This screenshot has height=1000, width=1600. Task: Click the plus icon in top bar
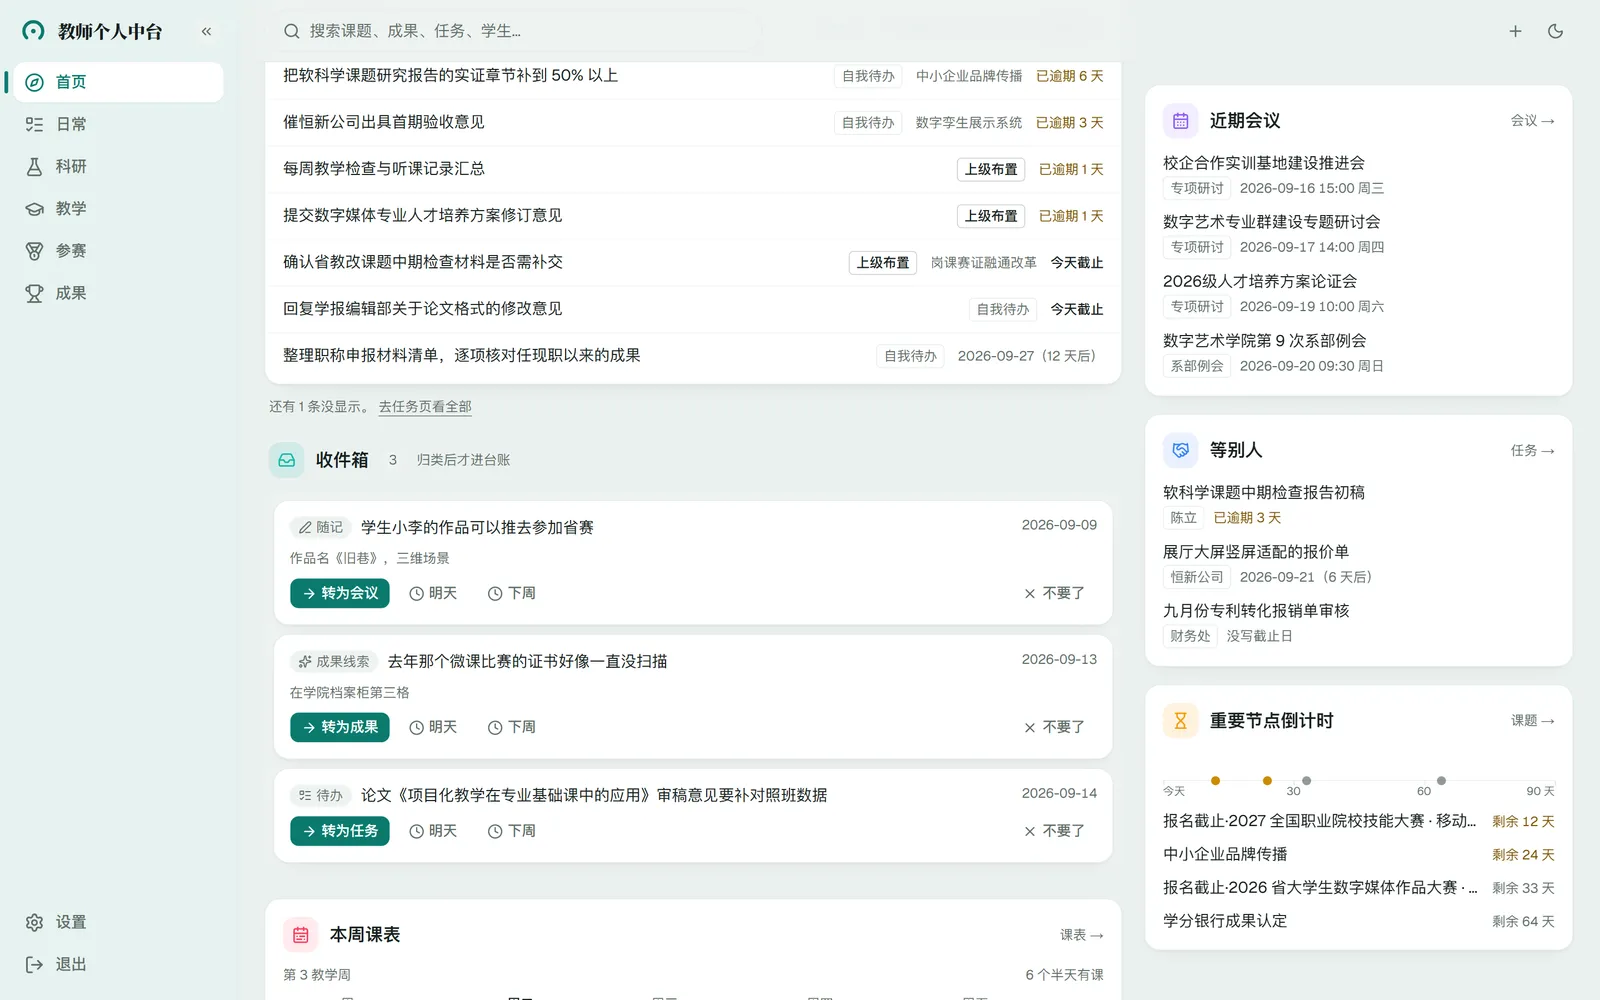pos(1515,31)
